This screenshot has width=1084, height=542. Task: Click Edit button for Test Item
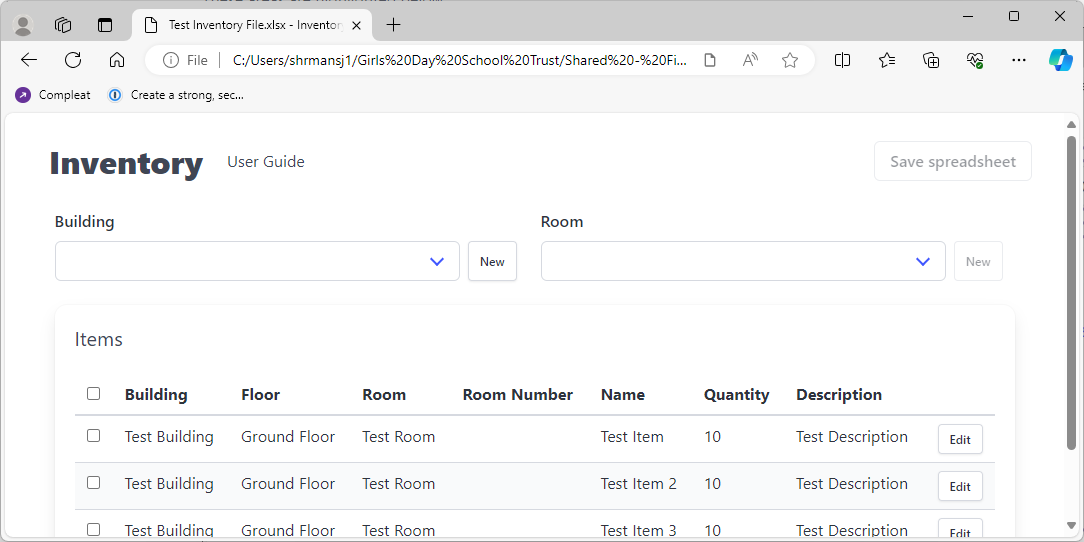[x=960, y=440]
